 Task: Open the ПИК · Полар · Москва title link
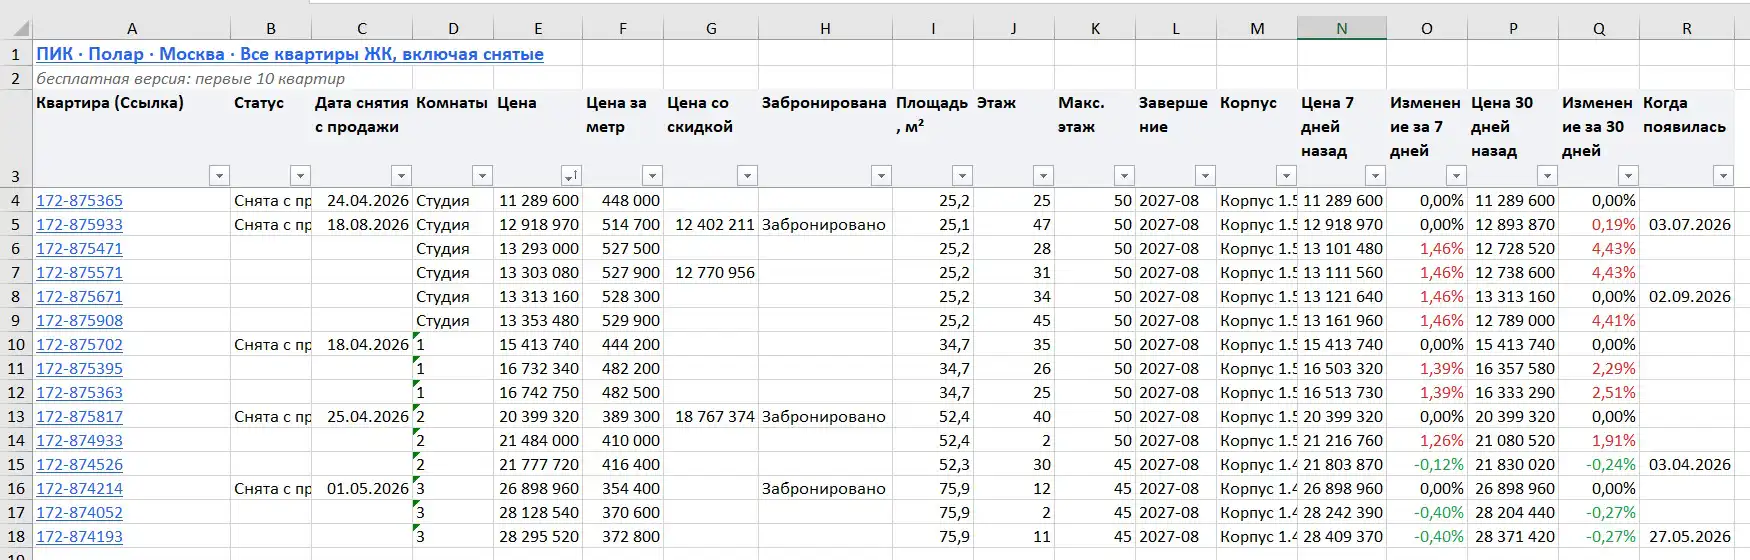[x=290, y=54]
